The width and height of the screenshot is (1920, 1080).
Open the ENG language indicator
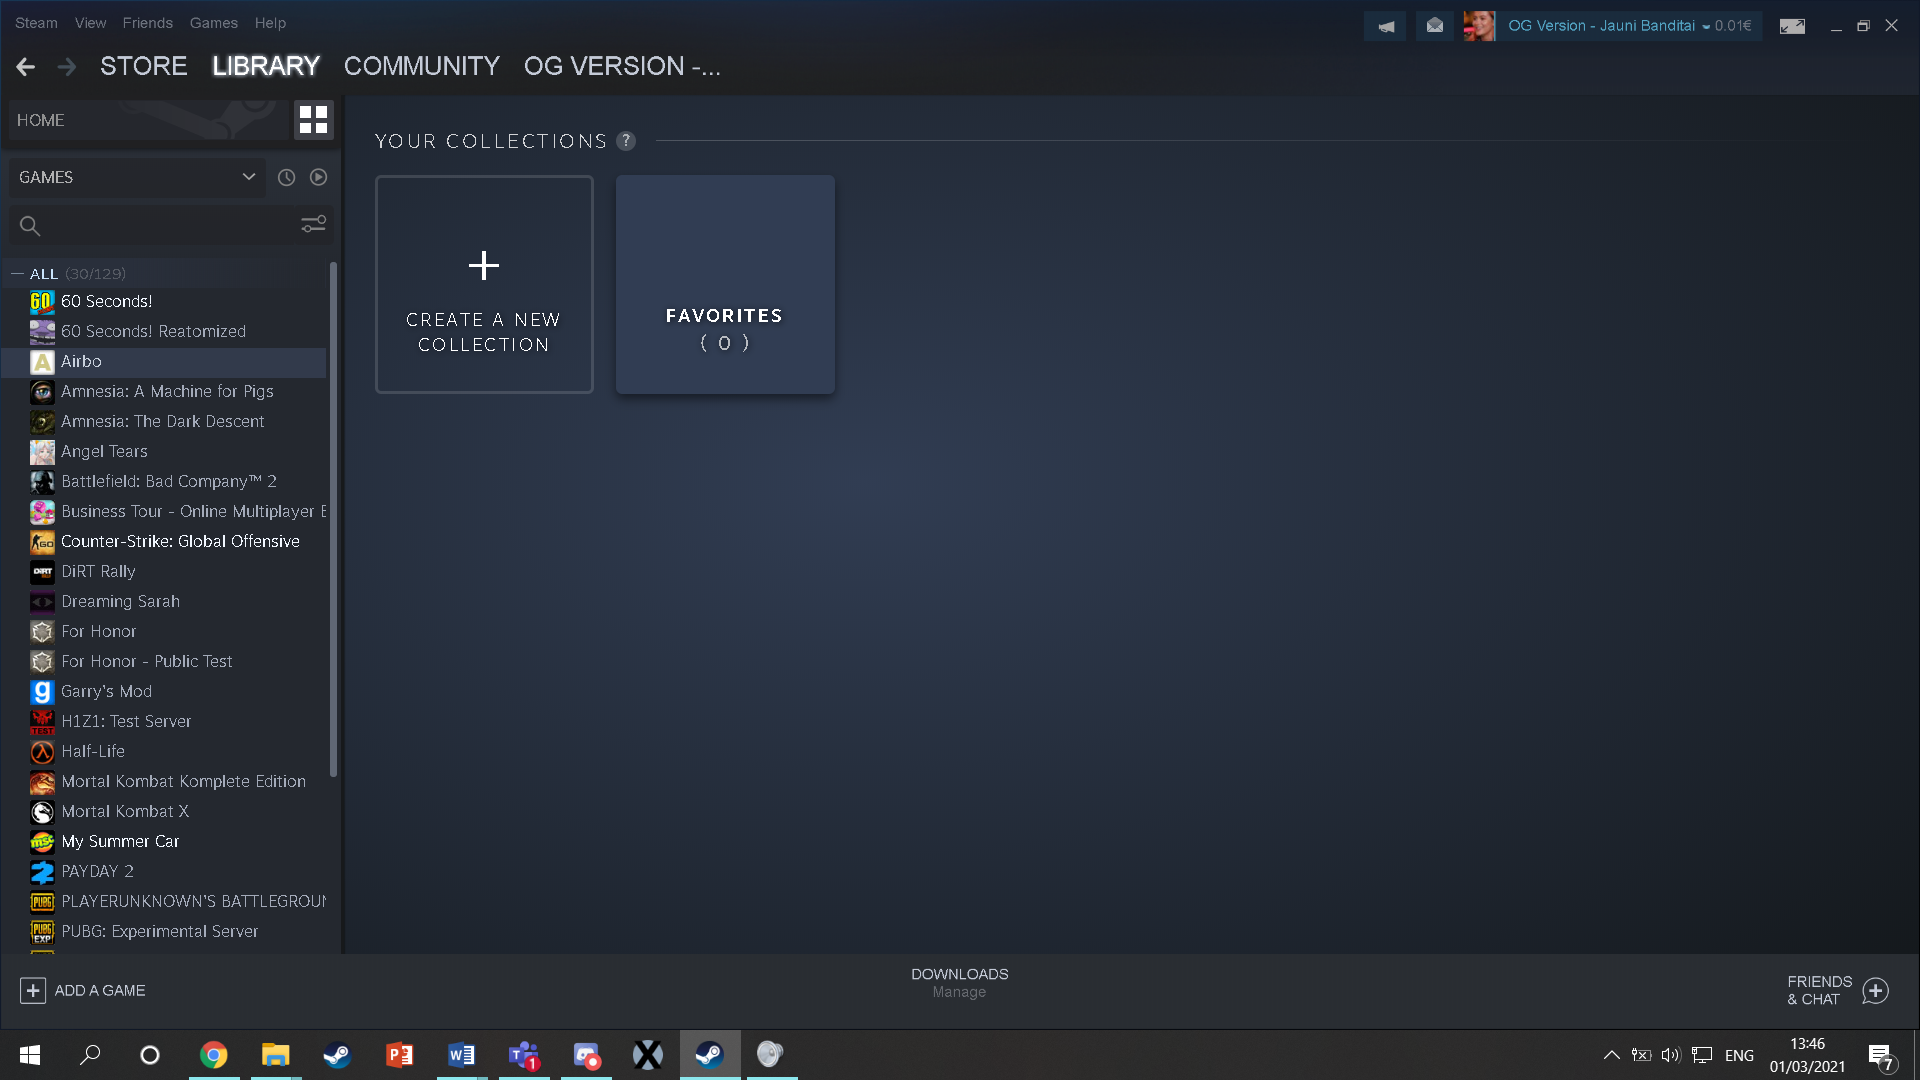1739,1055
